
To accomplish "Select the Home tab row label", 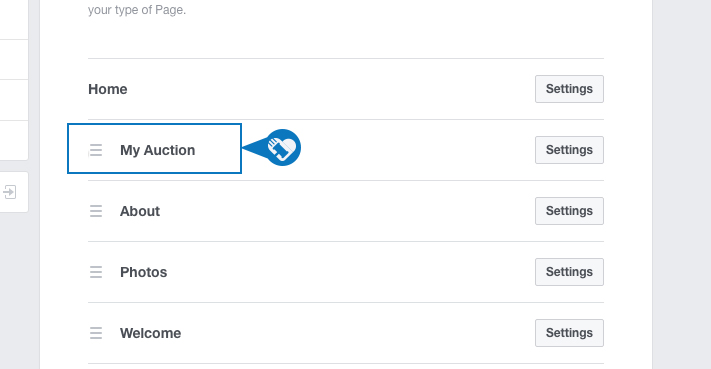I will [107, 89].
